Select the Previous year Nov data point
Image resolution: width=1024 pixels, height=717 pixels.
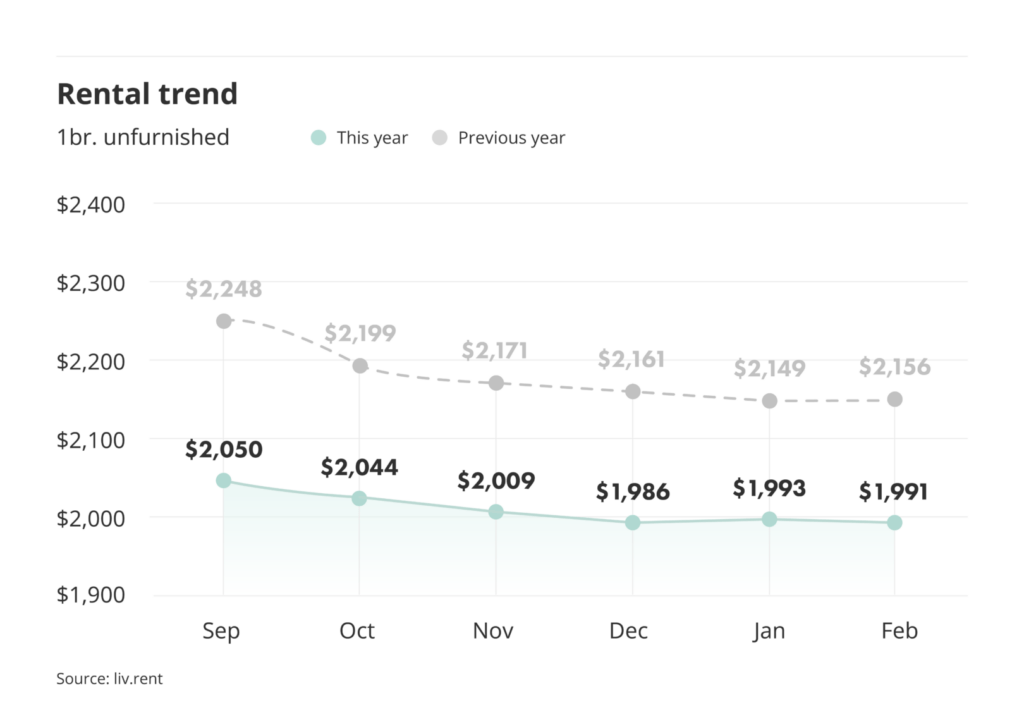(496, 383)
